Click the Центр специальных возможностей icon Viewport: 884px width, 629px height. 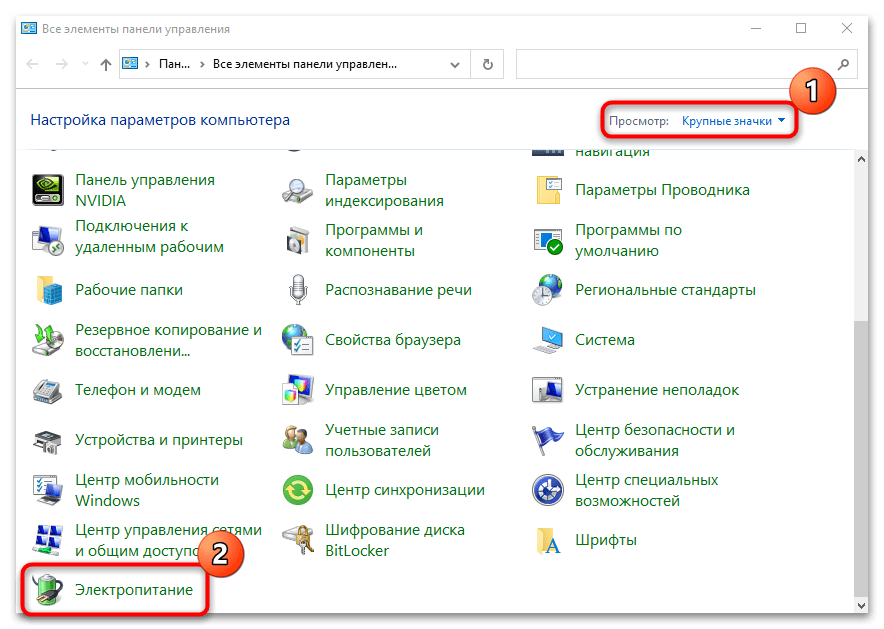tap(548, 490)
